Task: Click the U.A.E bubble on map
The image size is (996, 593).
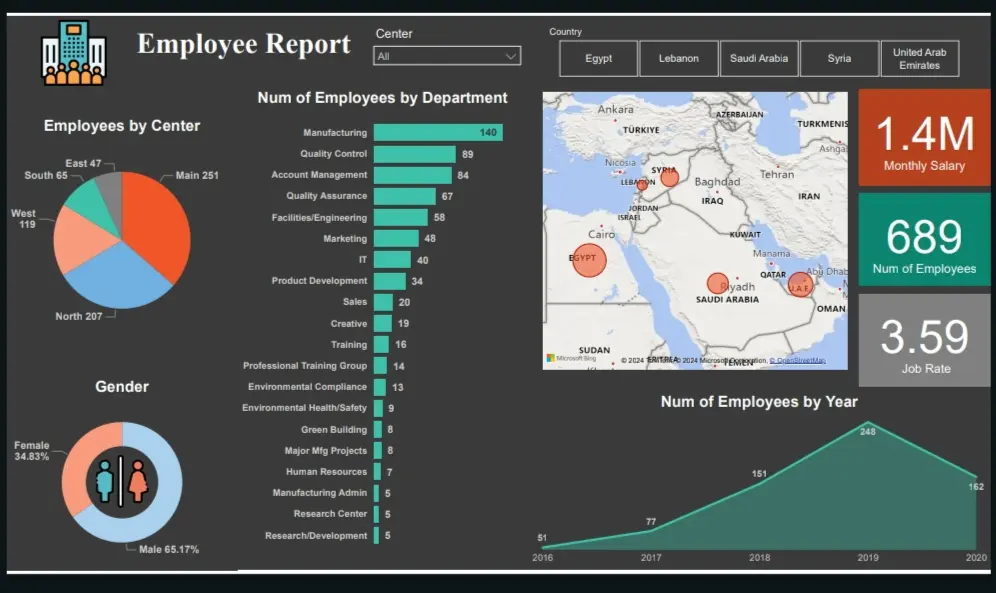Action: pyautogui.click(x=800, y=284)
